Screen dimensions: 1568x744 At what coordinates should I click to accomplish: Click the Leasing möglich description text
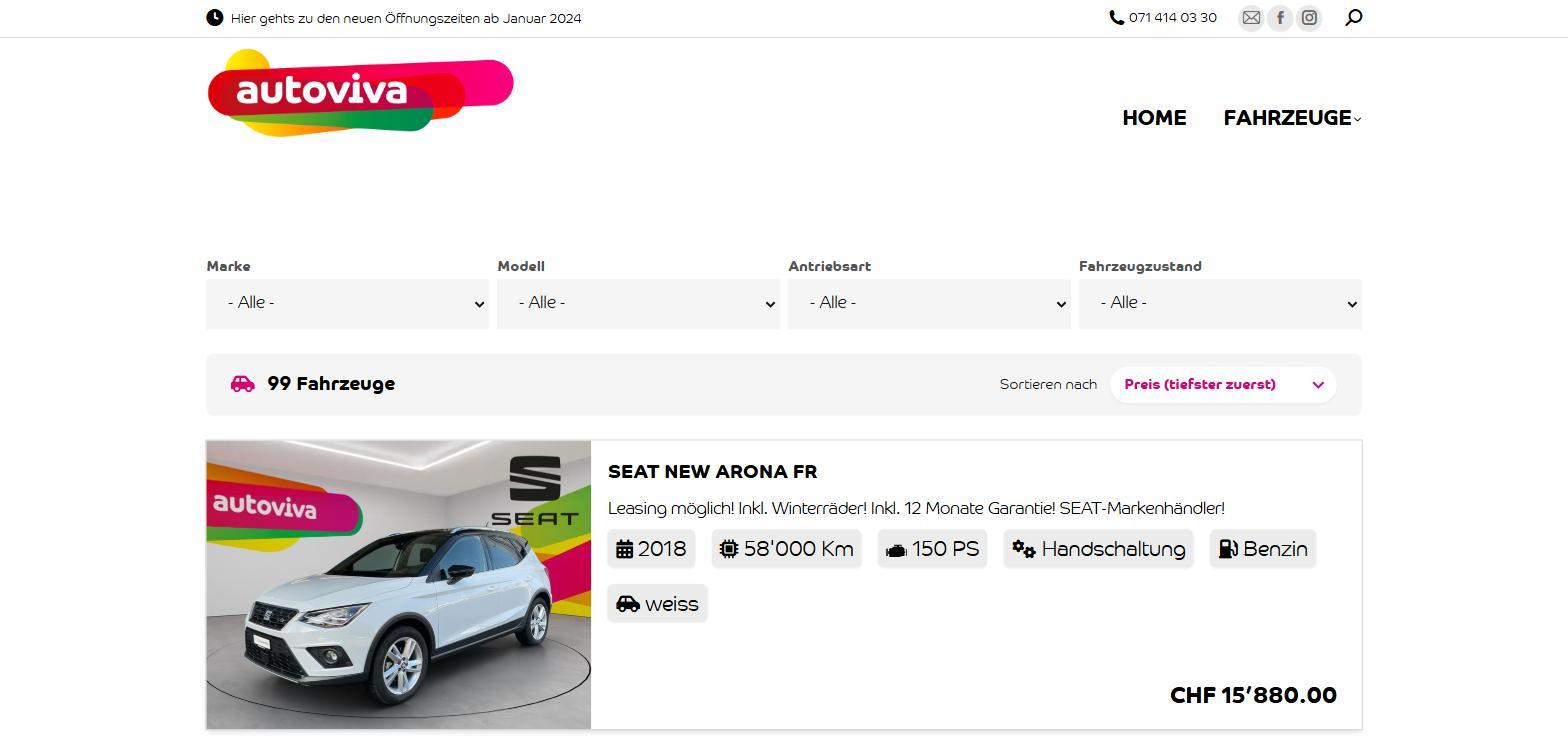click(916, 508)
